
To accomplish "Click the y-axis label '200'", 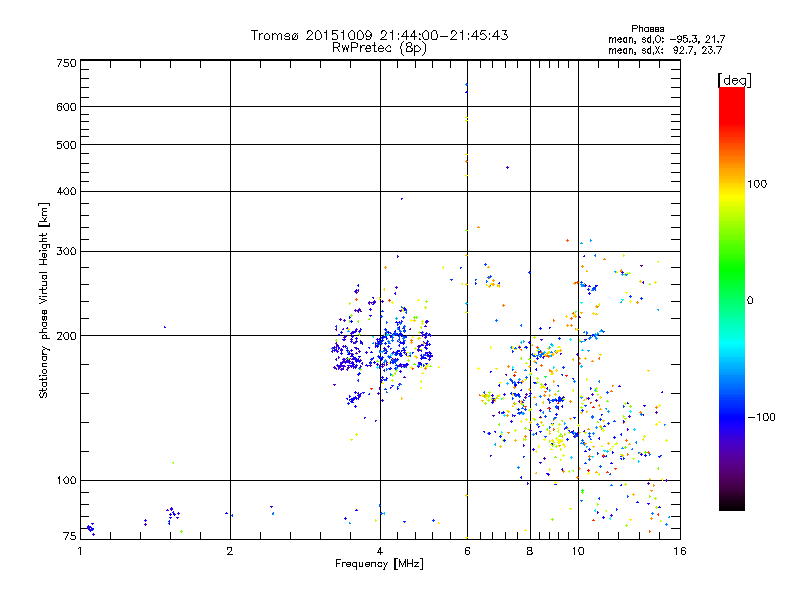I will pos(66,336).
